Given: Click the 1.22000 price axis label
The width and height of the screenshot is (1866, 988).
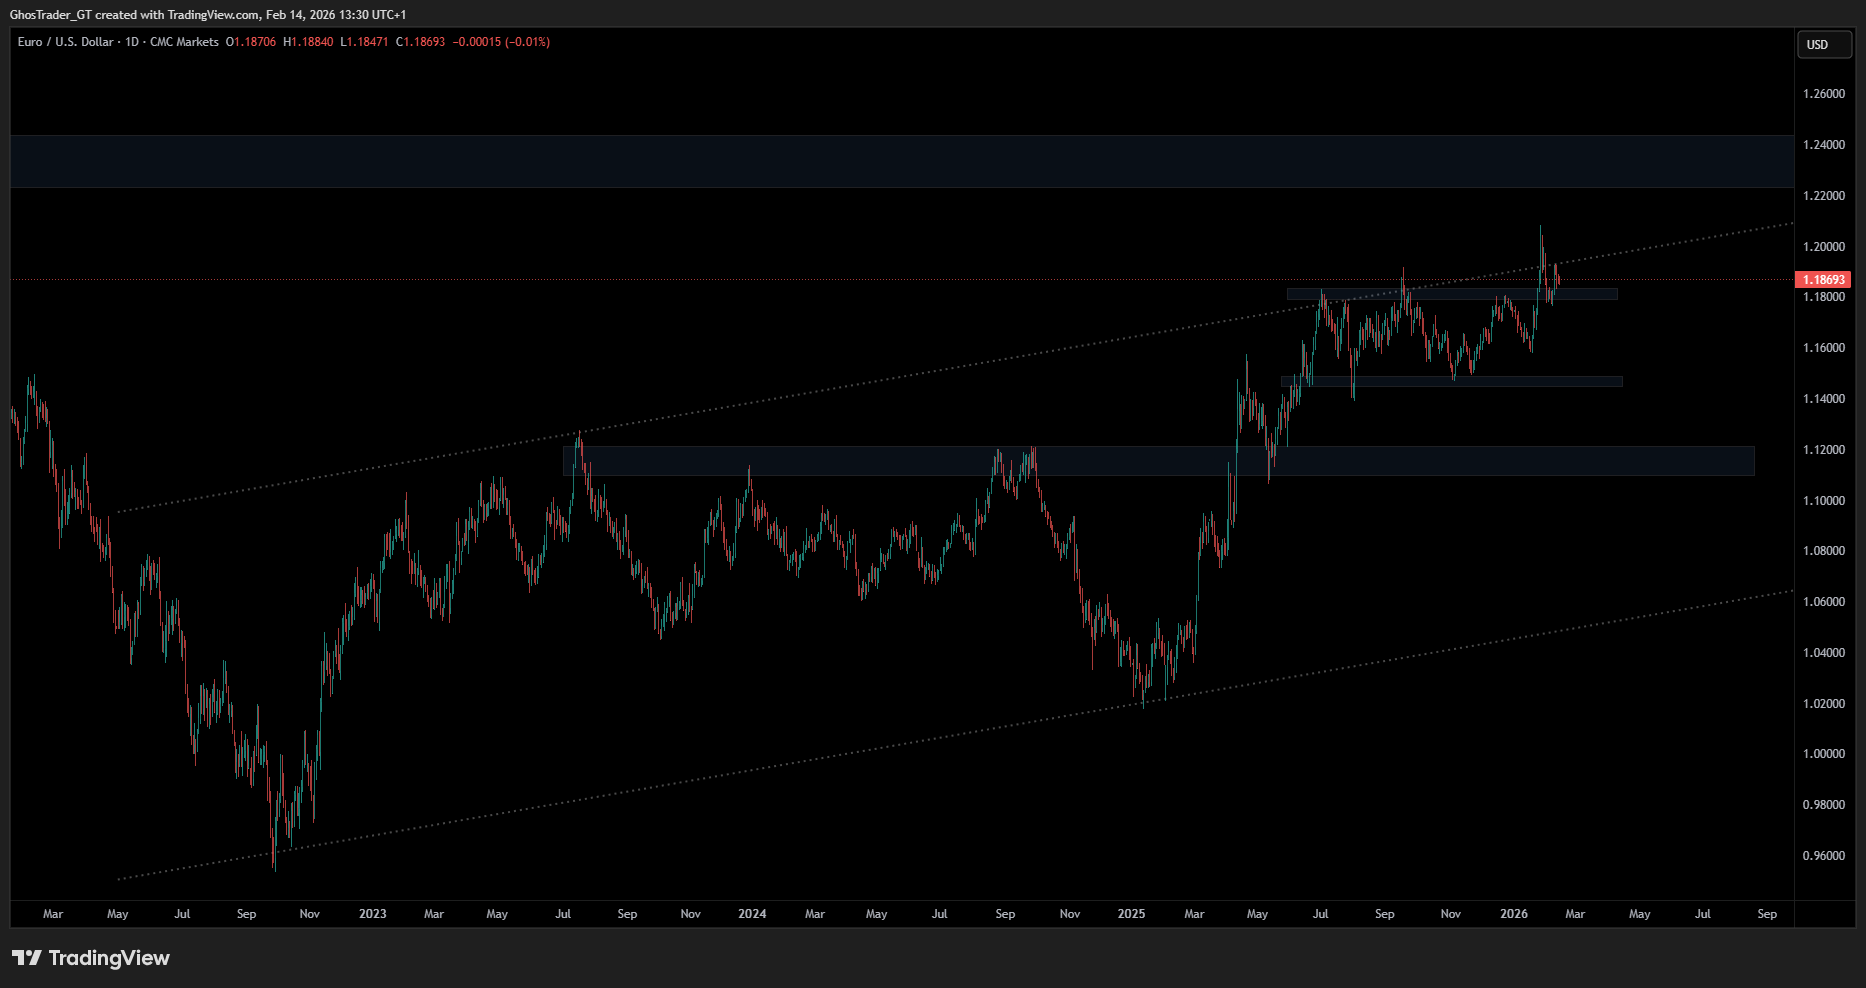Looking at the screenshot, I should (1824, 196).
